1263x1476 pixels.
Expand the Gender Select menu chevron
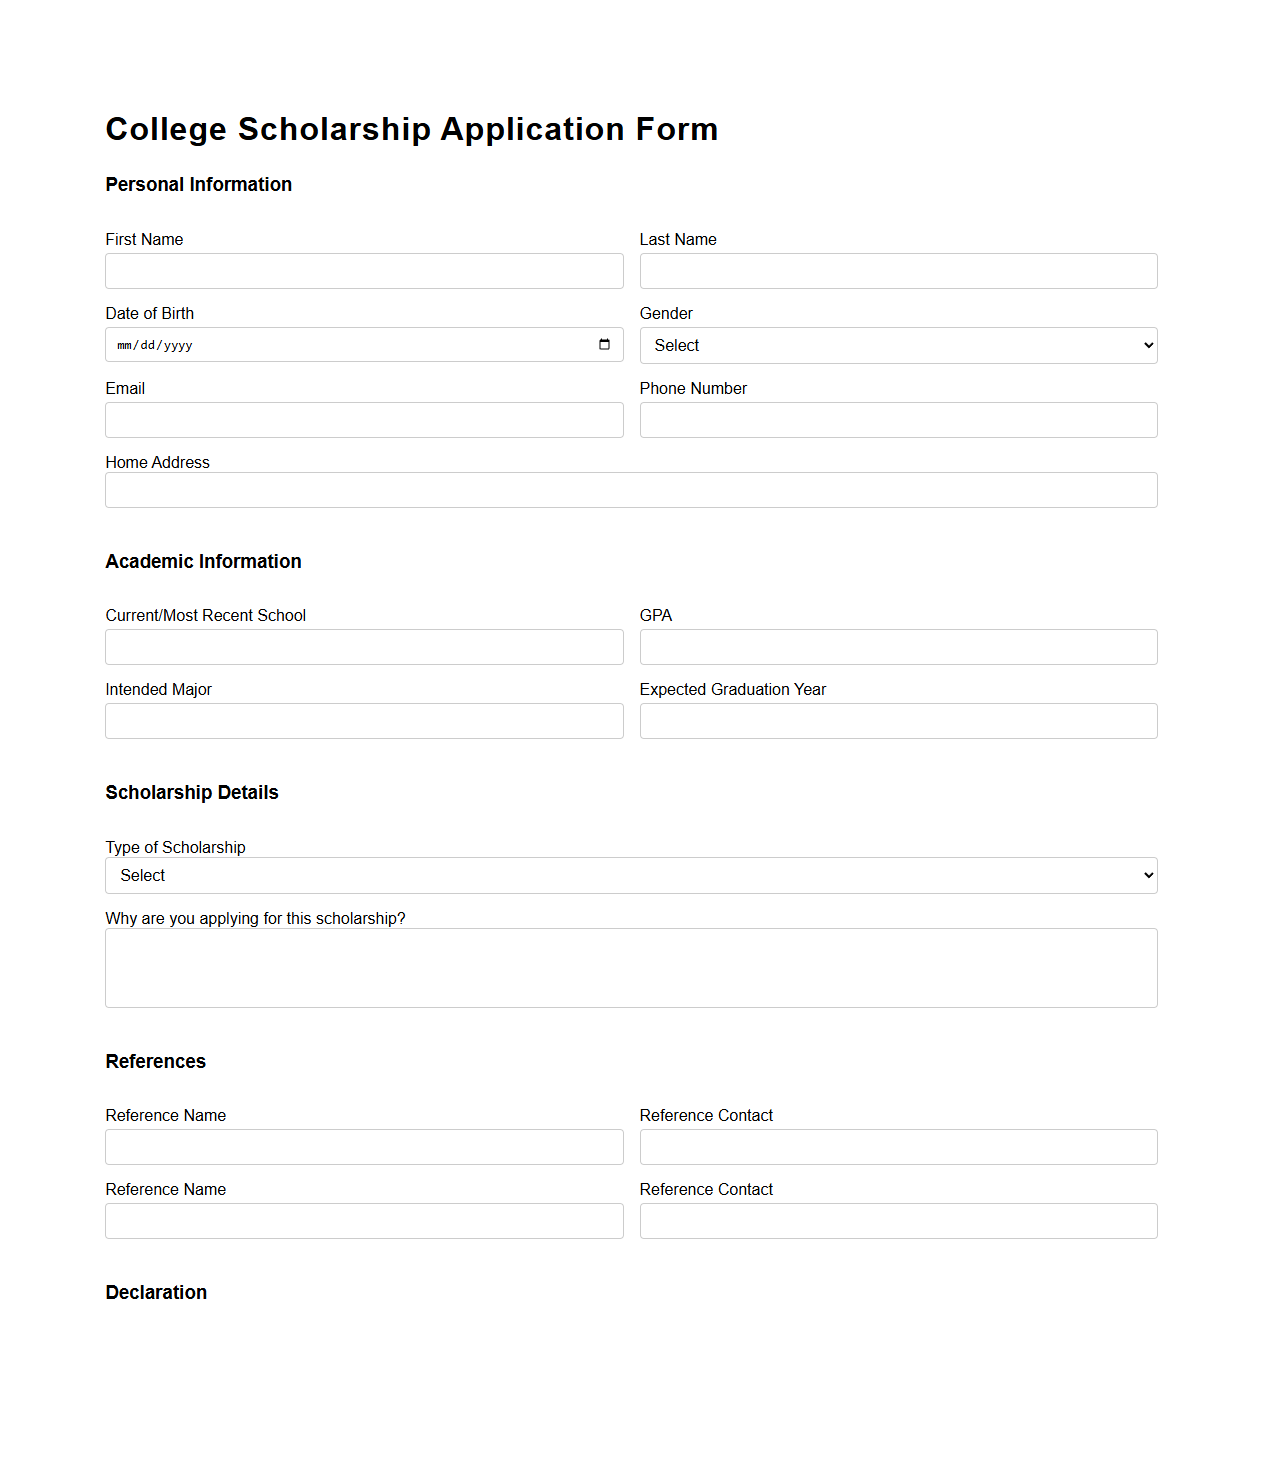(x=1146, y=345)
